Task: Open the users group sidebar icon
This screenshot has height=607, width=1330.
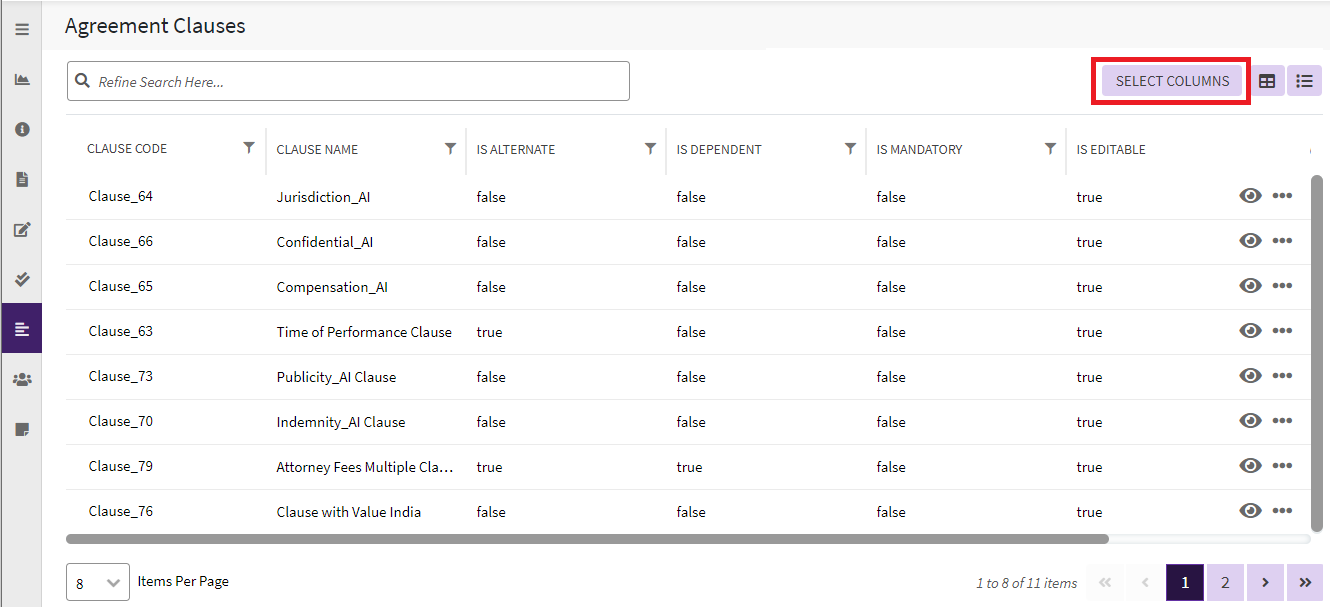Action: pos(21,379)
